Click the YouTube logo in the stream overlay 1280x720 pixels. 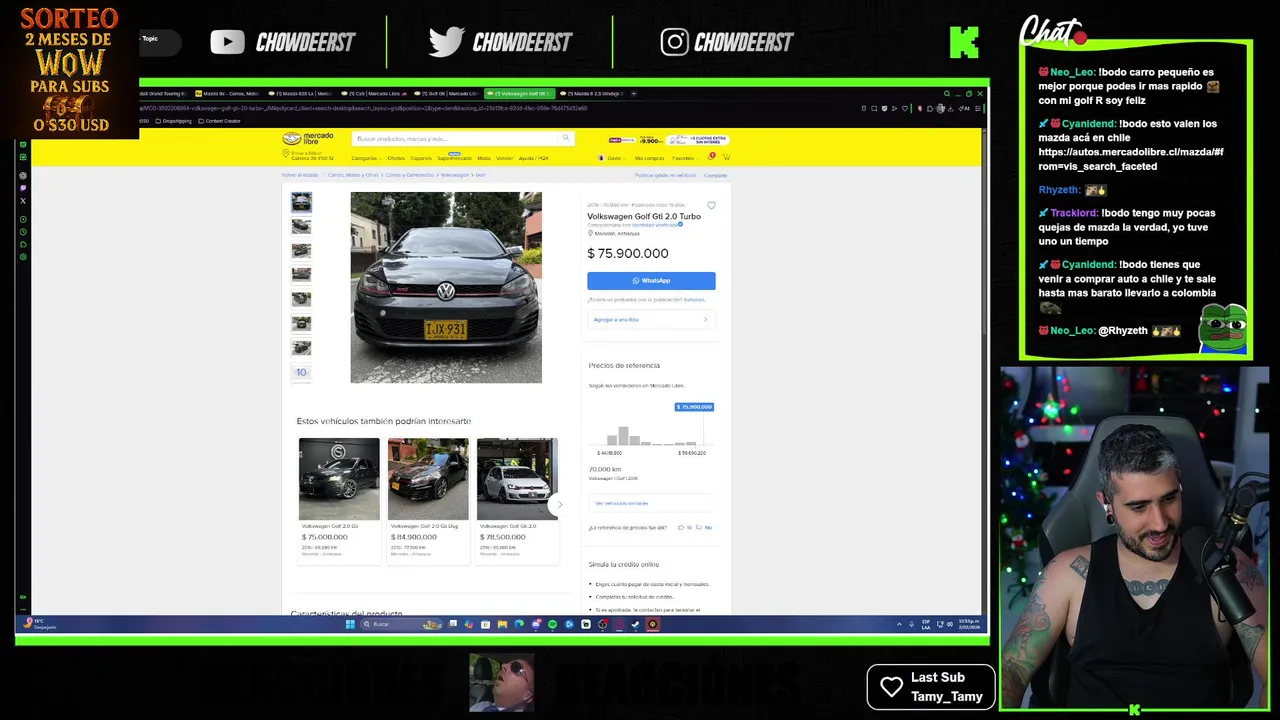tap(227, 42)
